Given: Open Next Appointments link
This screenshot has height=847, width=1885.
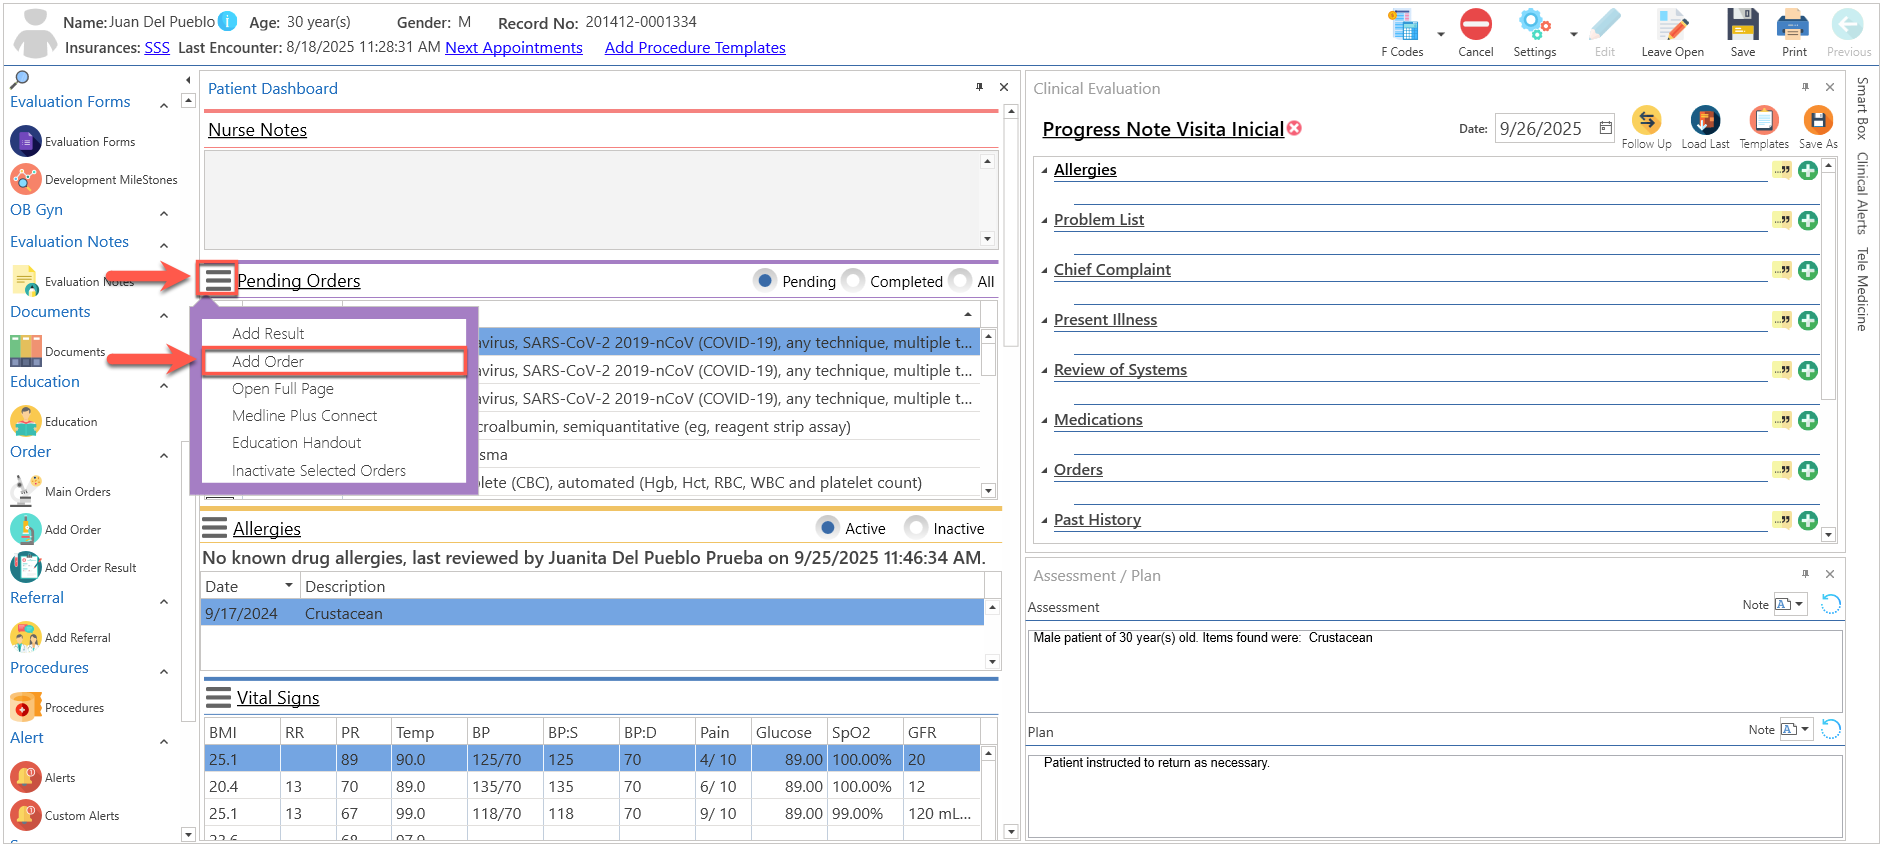Looking at the screenshot, I should (514, 47).
